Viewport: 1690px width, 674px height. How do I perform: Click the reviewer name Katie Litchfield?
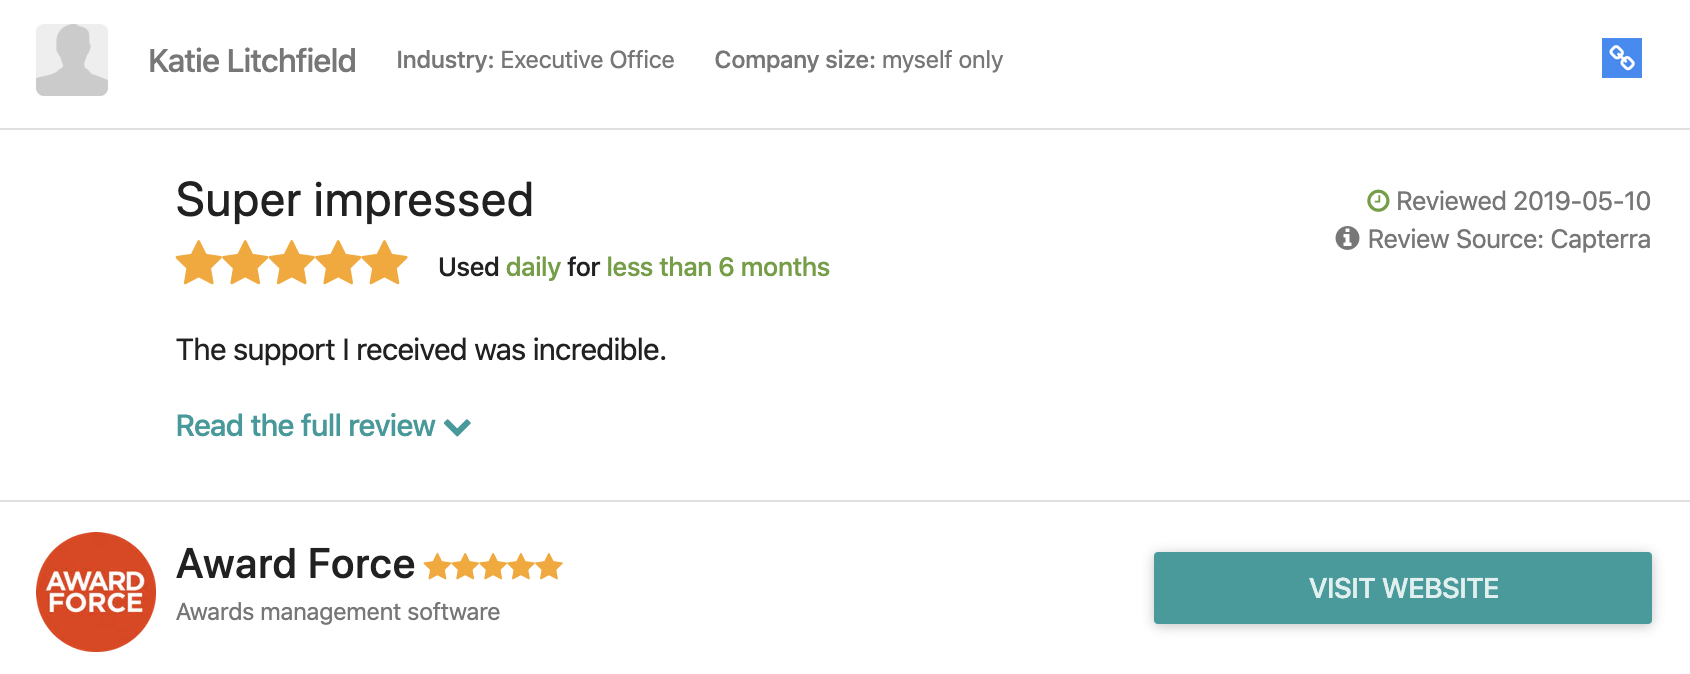(252, 61)
